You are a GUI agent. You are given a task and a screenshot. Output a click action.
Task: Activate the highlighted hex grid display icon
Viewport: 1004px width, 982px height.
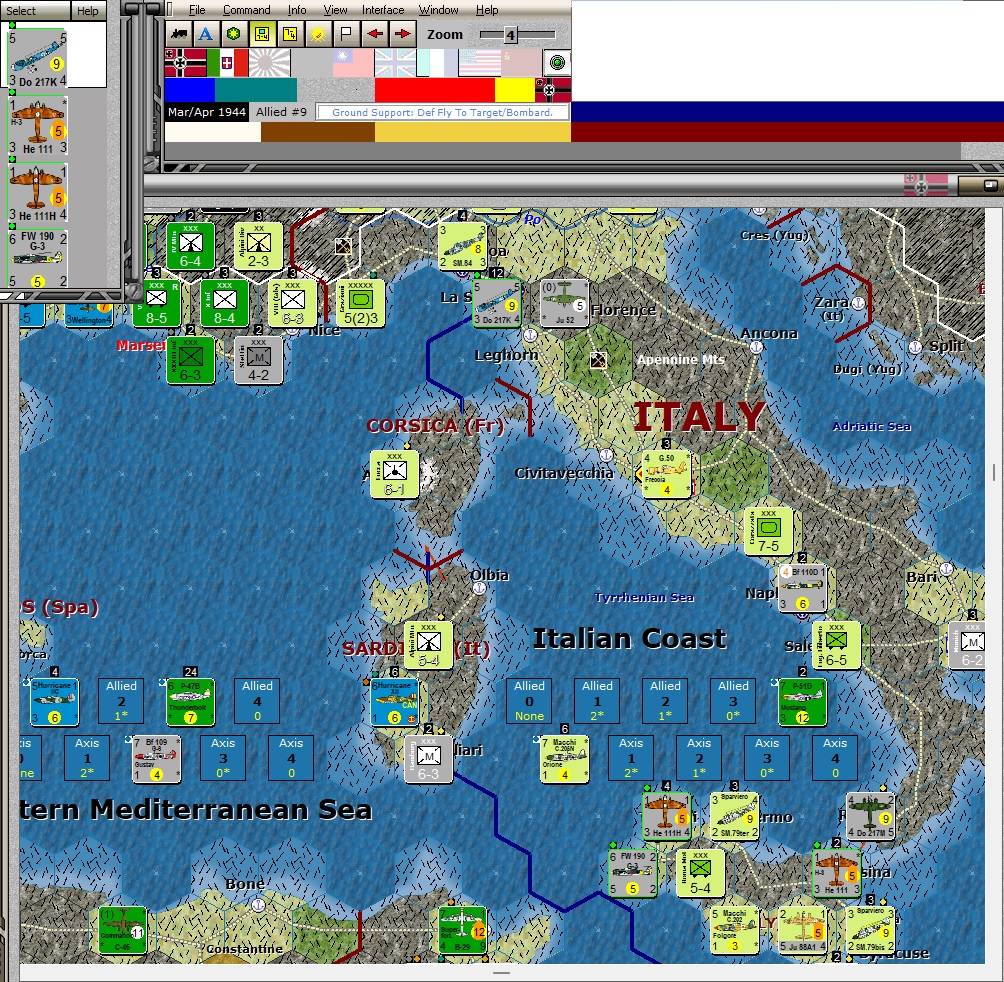[x=262, y=33]
